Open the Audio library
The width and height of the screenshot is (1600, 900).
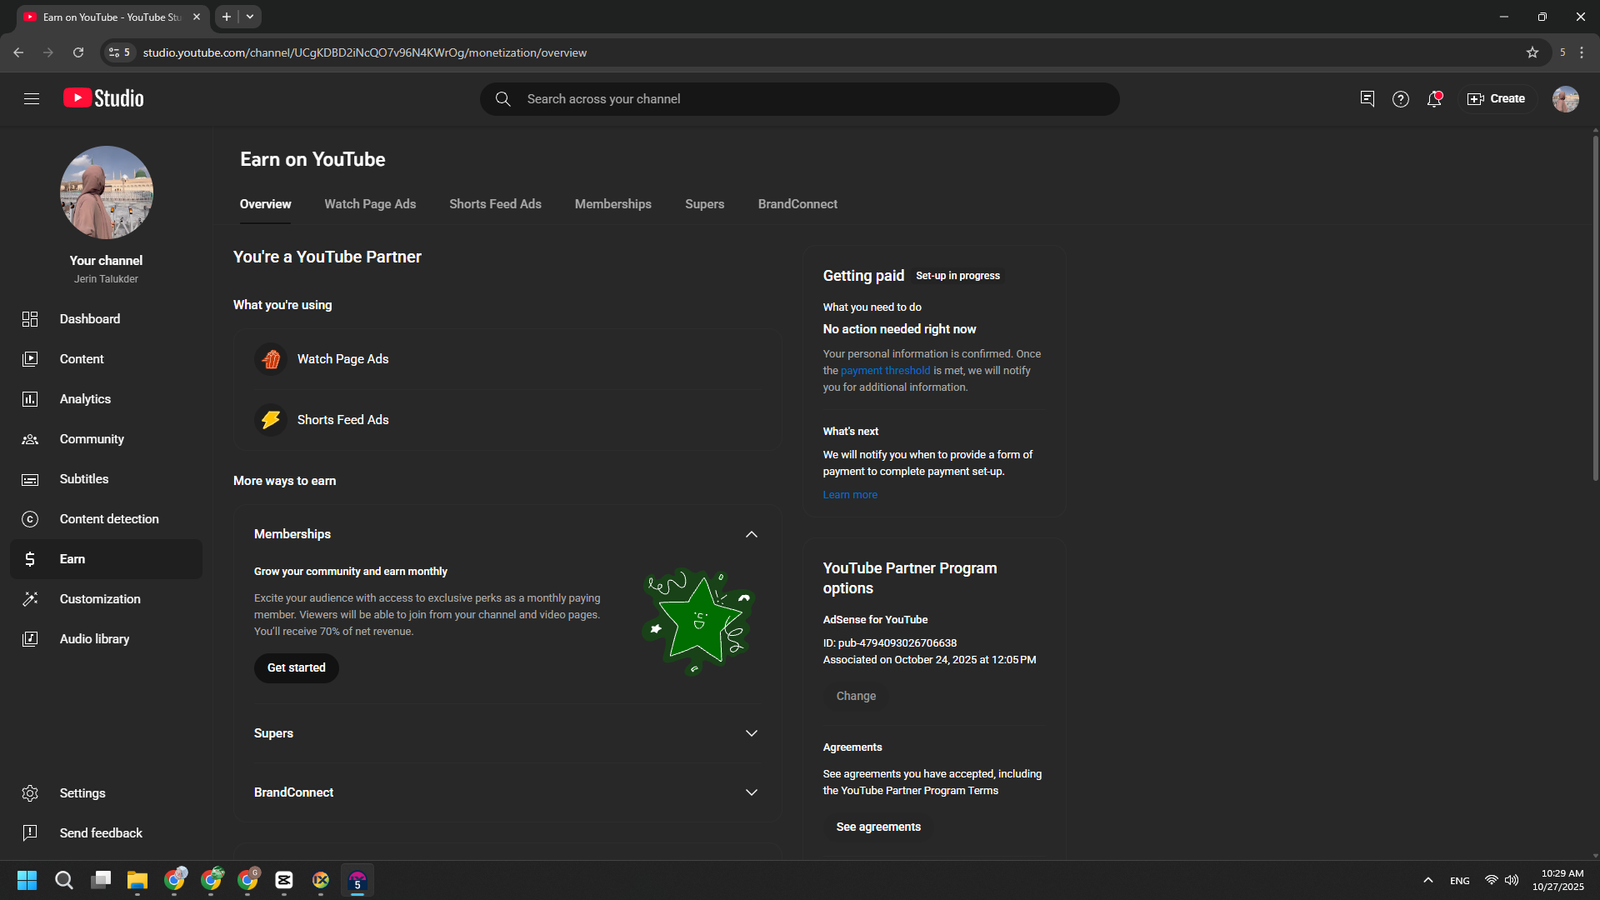(94, 639)
